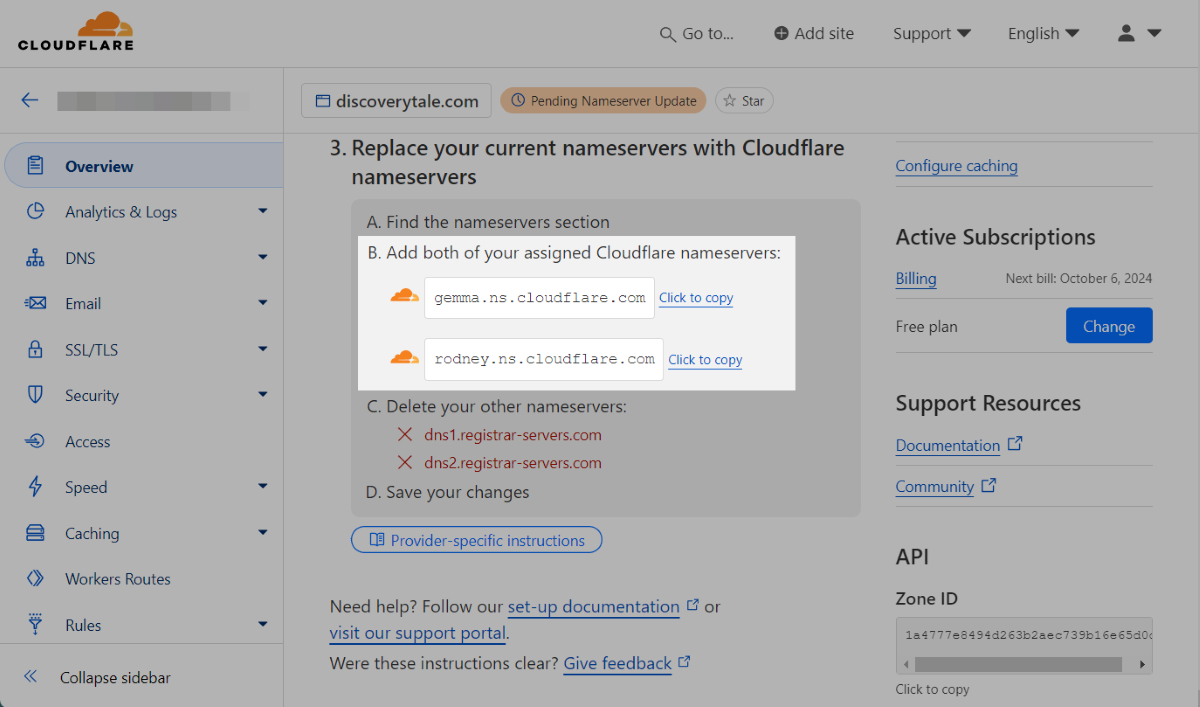Expand the Analytics & Logs submenu arrow
Screen dimensions: 1200x707
263,211
